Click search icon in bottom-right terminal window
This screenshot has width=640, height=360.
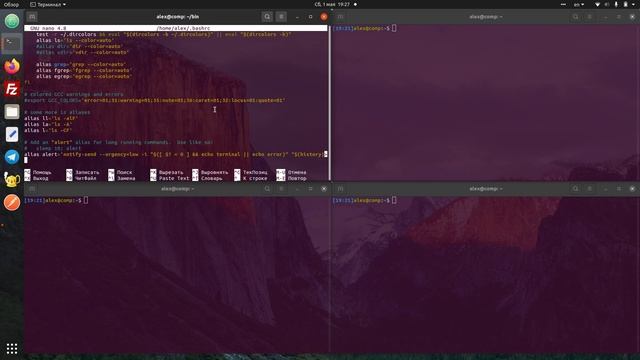point(575,189)
